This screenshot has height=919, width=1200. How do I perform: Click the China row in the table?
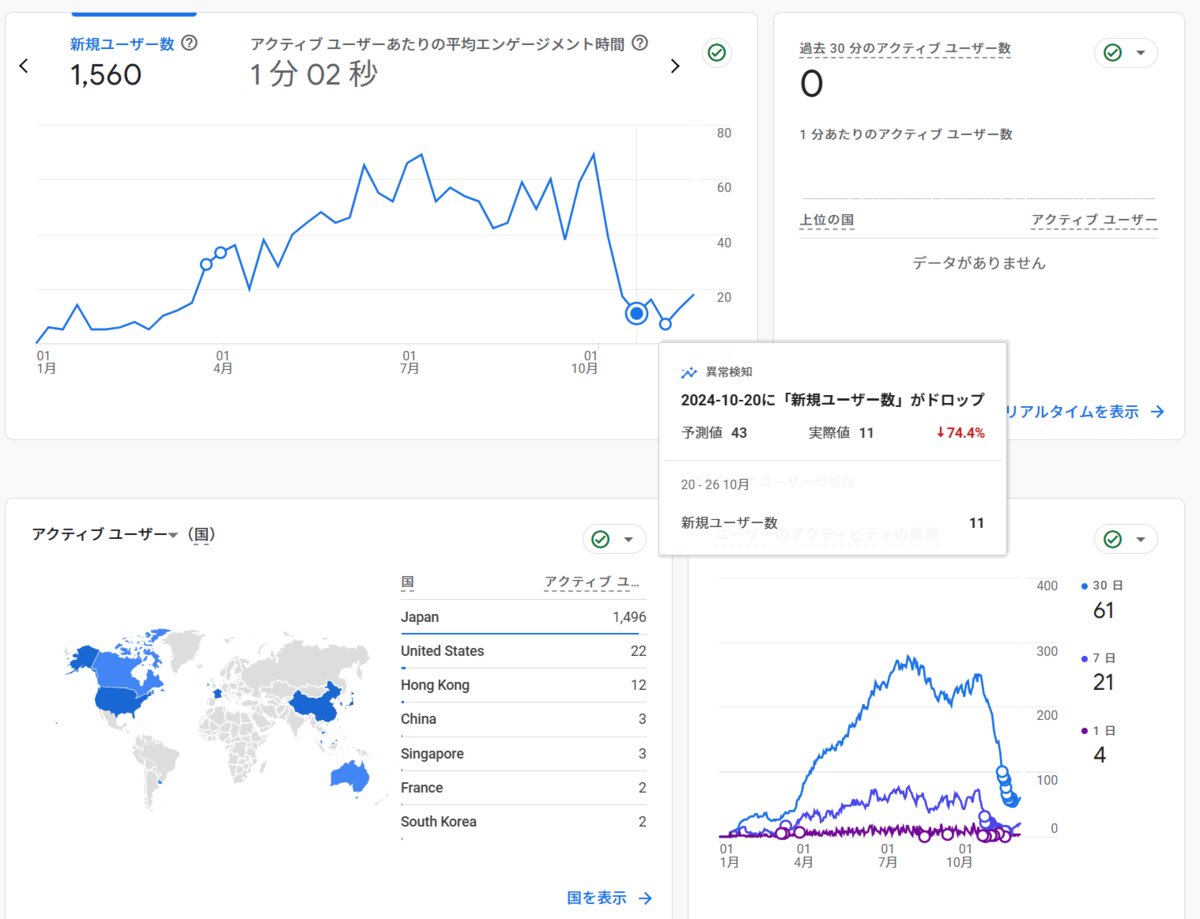(x=523, y=719)
